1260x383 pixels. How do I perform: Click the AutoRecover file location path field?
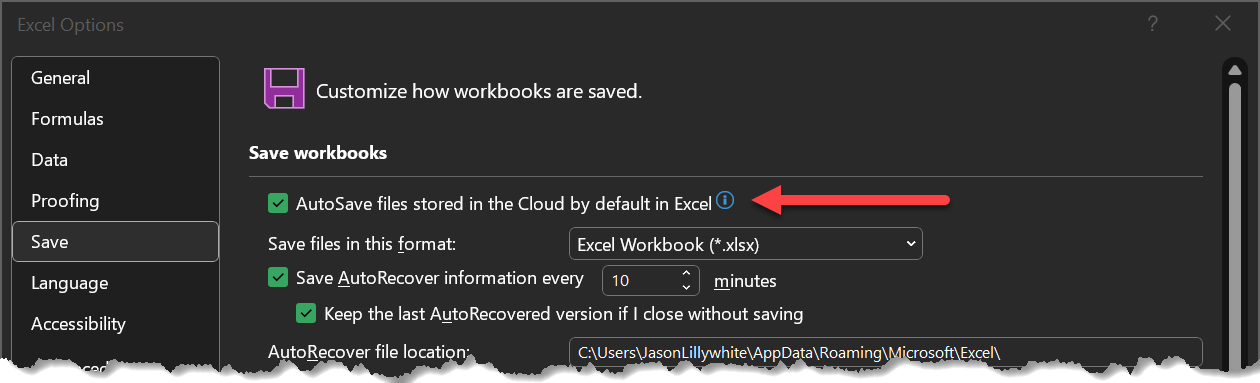click(x=885, y=352)
